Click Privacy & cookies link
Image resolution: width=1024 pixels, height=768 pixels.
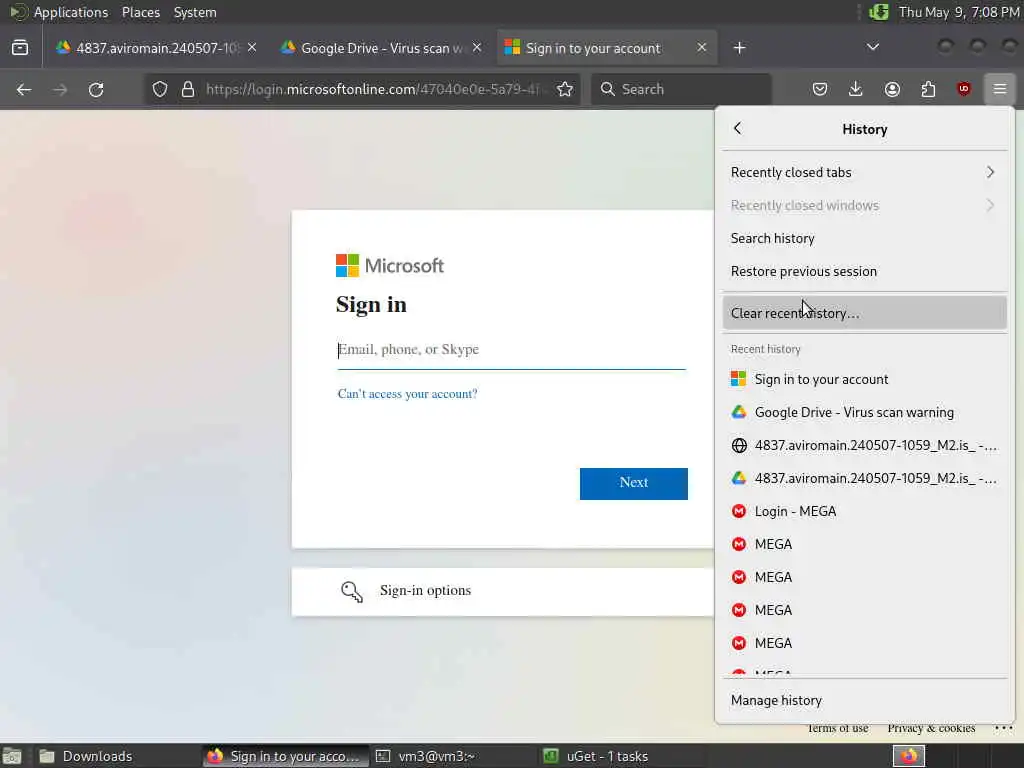[x=931, y=728]
